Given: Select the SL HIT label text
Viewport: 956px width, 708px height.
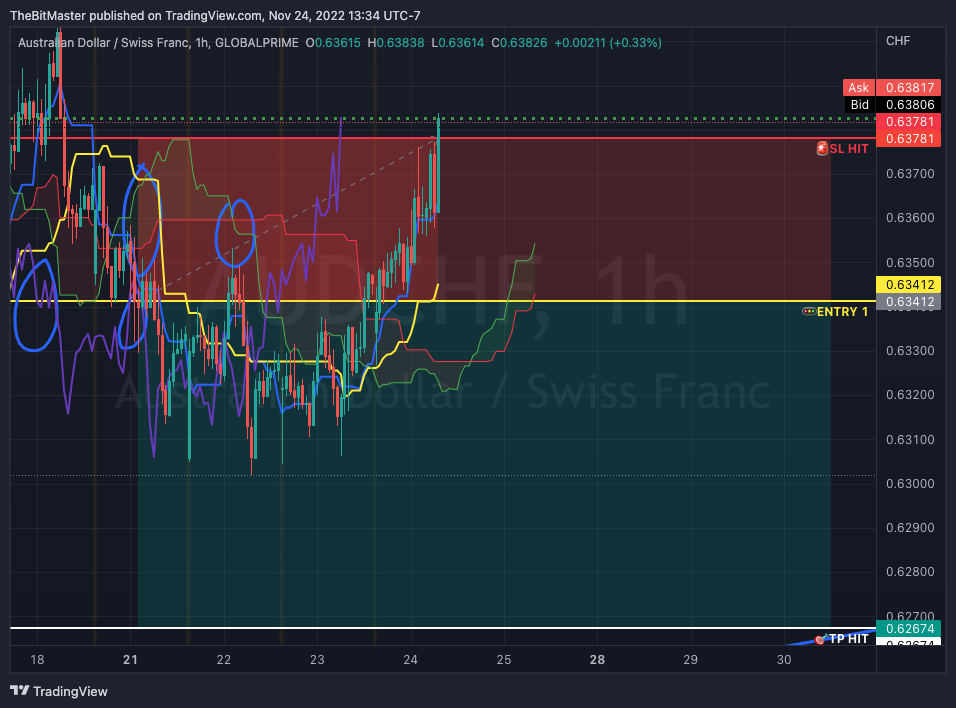Looking at the screenshot, I should tap(849, 149).
